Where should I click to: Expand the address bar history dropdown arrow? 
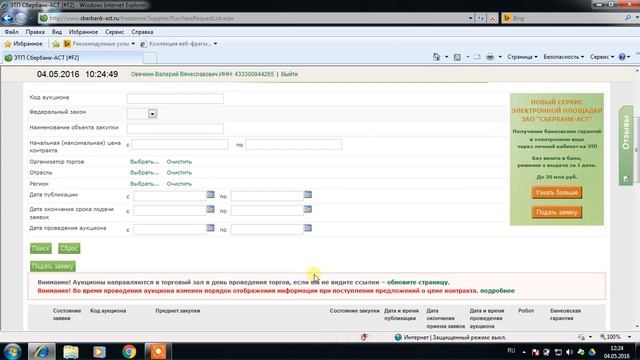(470, 18)
